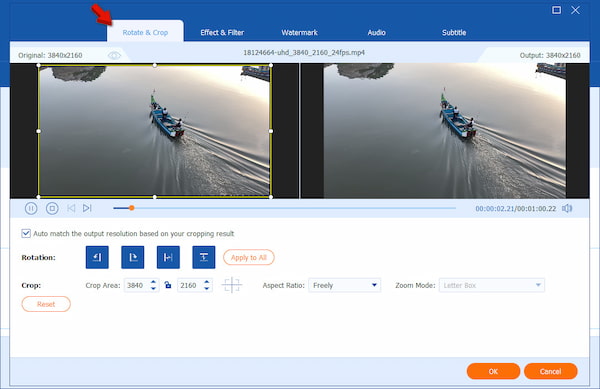Viewport: 600px width, 389px height.
Task: Flip video vertically
Action: point(204,257)
